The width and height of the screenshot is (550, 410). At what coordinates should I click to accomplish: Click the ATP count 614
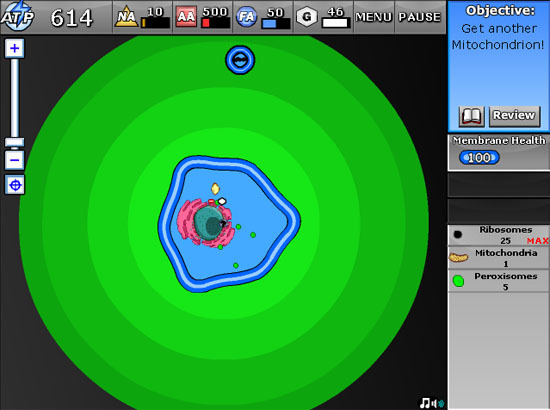coord(72,18)
